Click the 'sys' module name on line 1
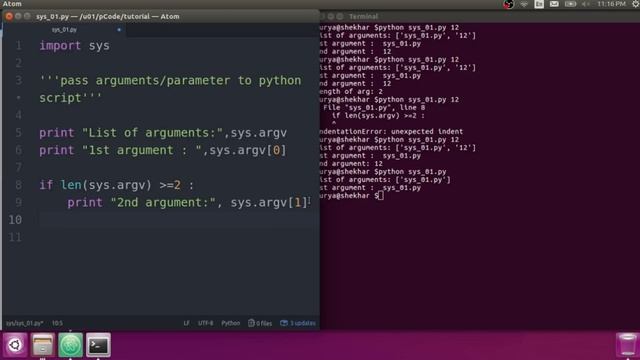The width and height of the screenshot is (640, 360). pyautogui.click(x=99, y=47)
